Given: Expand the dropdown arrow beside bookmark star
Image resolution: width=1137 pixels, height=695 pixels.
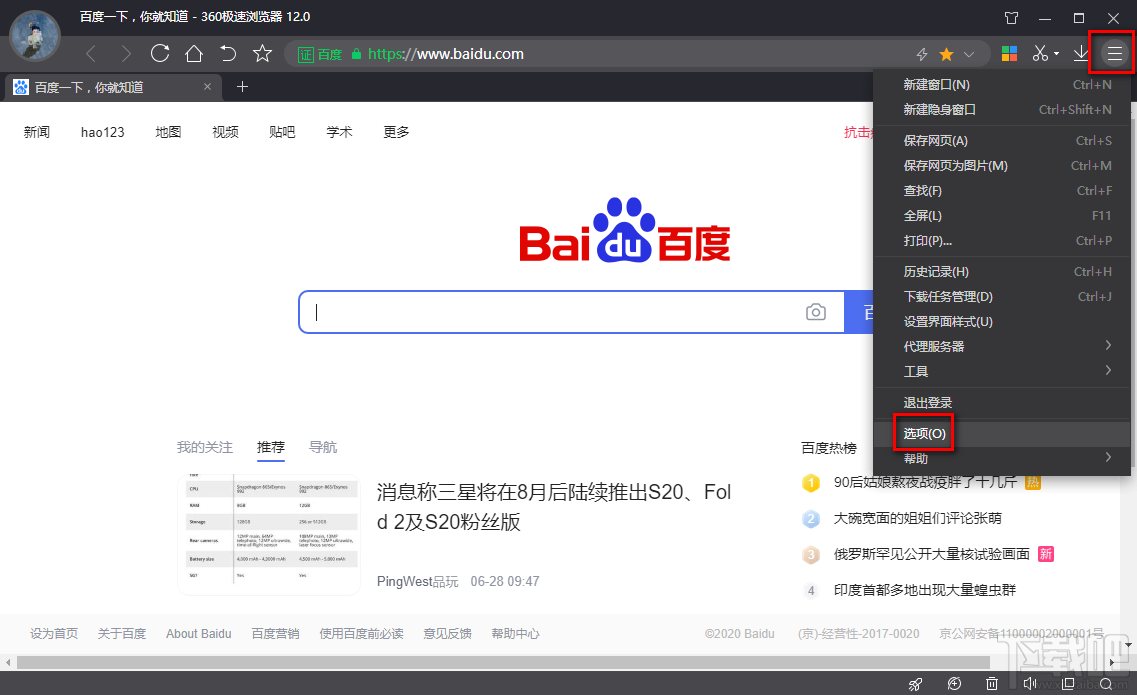Looking at the screenshot, I should [968, 54].
